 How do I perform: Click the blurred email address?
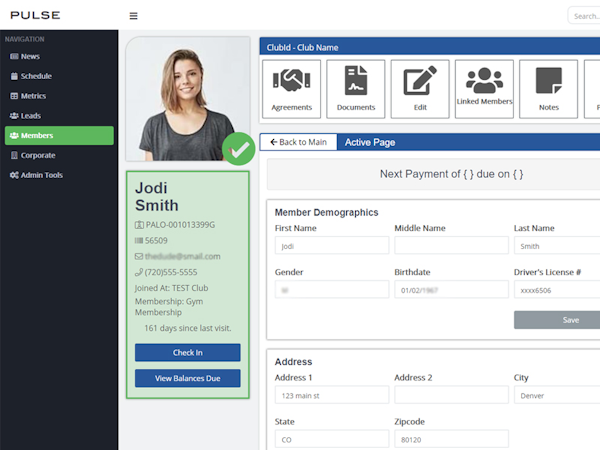[183, 256]
